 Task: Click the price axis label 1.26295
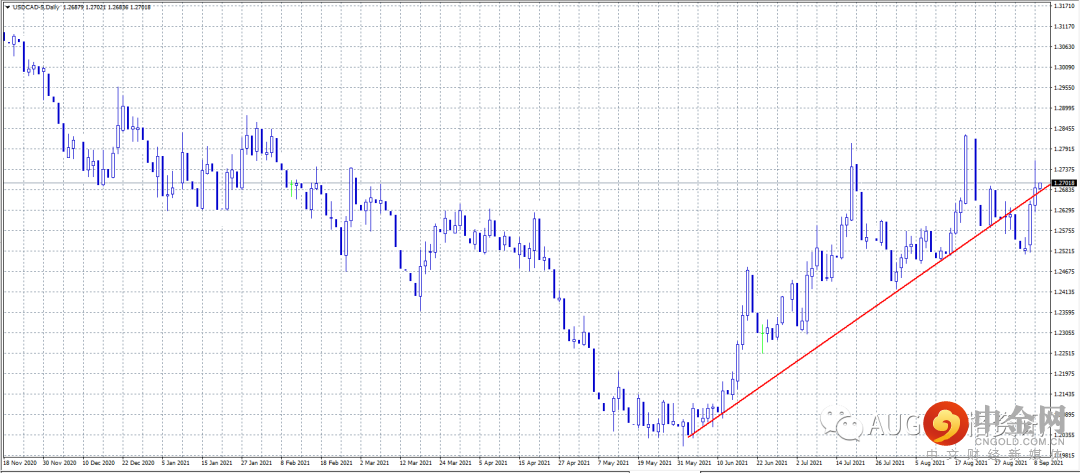pos(1065,210)
